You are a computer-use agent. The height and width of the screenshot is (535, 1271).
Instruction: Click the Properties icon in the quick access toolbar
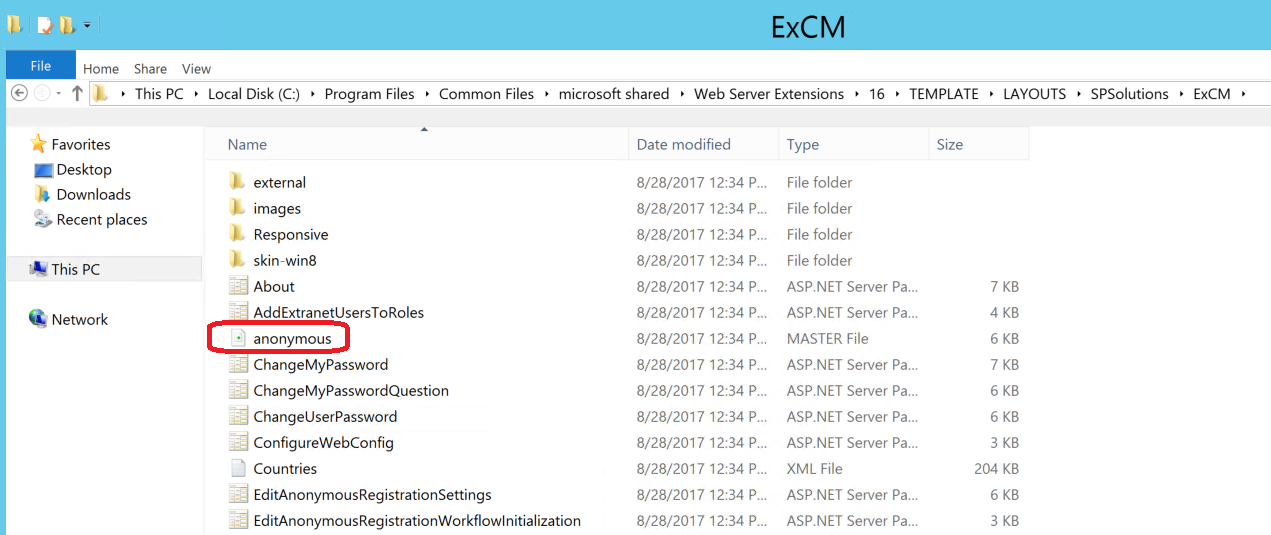(45, 25)
